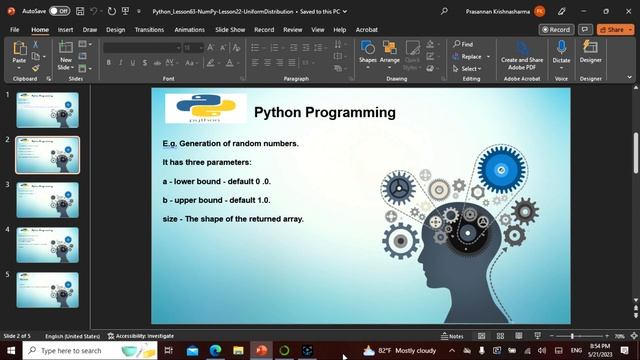
Task: Click Create and Share Adobe PDF icon
Action: [522, 48]
